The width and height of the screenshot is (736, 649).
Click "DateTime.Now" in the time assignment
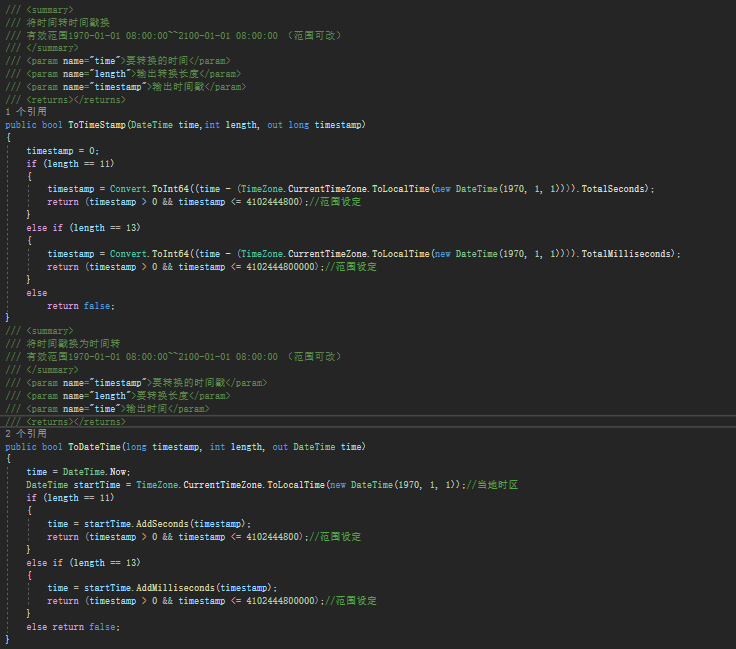tap(96, 472)
